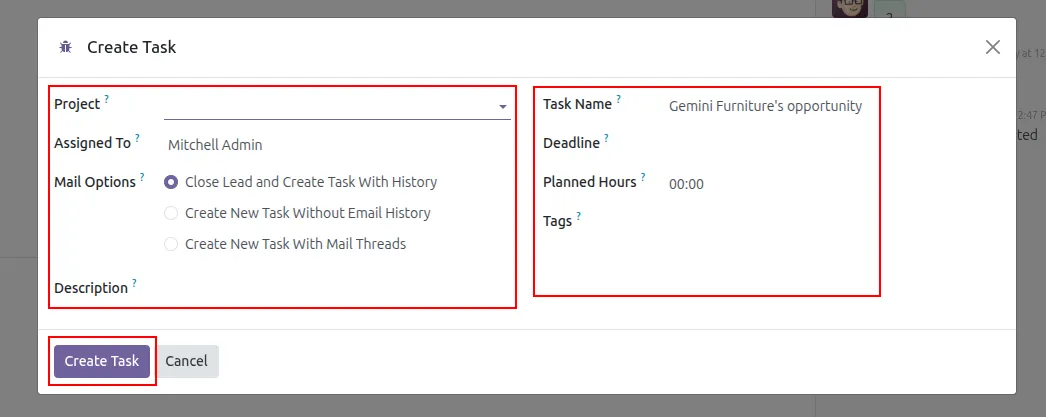Viewport: 1046px width, 417px height.
Task: Click the help icon beside Deadline label
Action: click(606, 138)
